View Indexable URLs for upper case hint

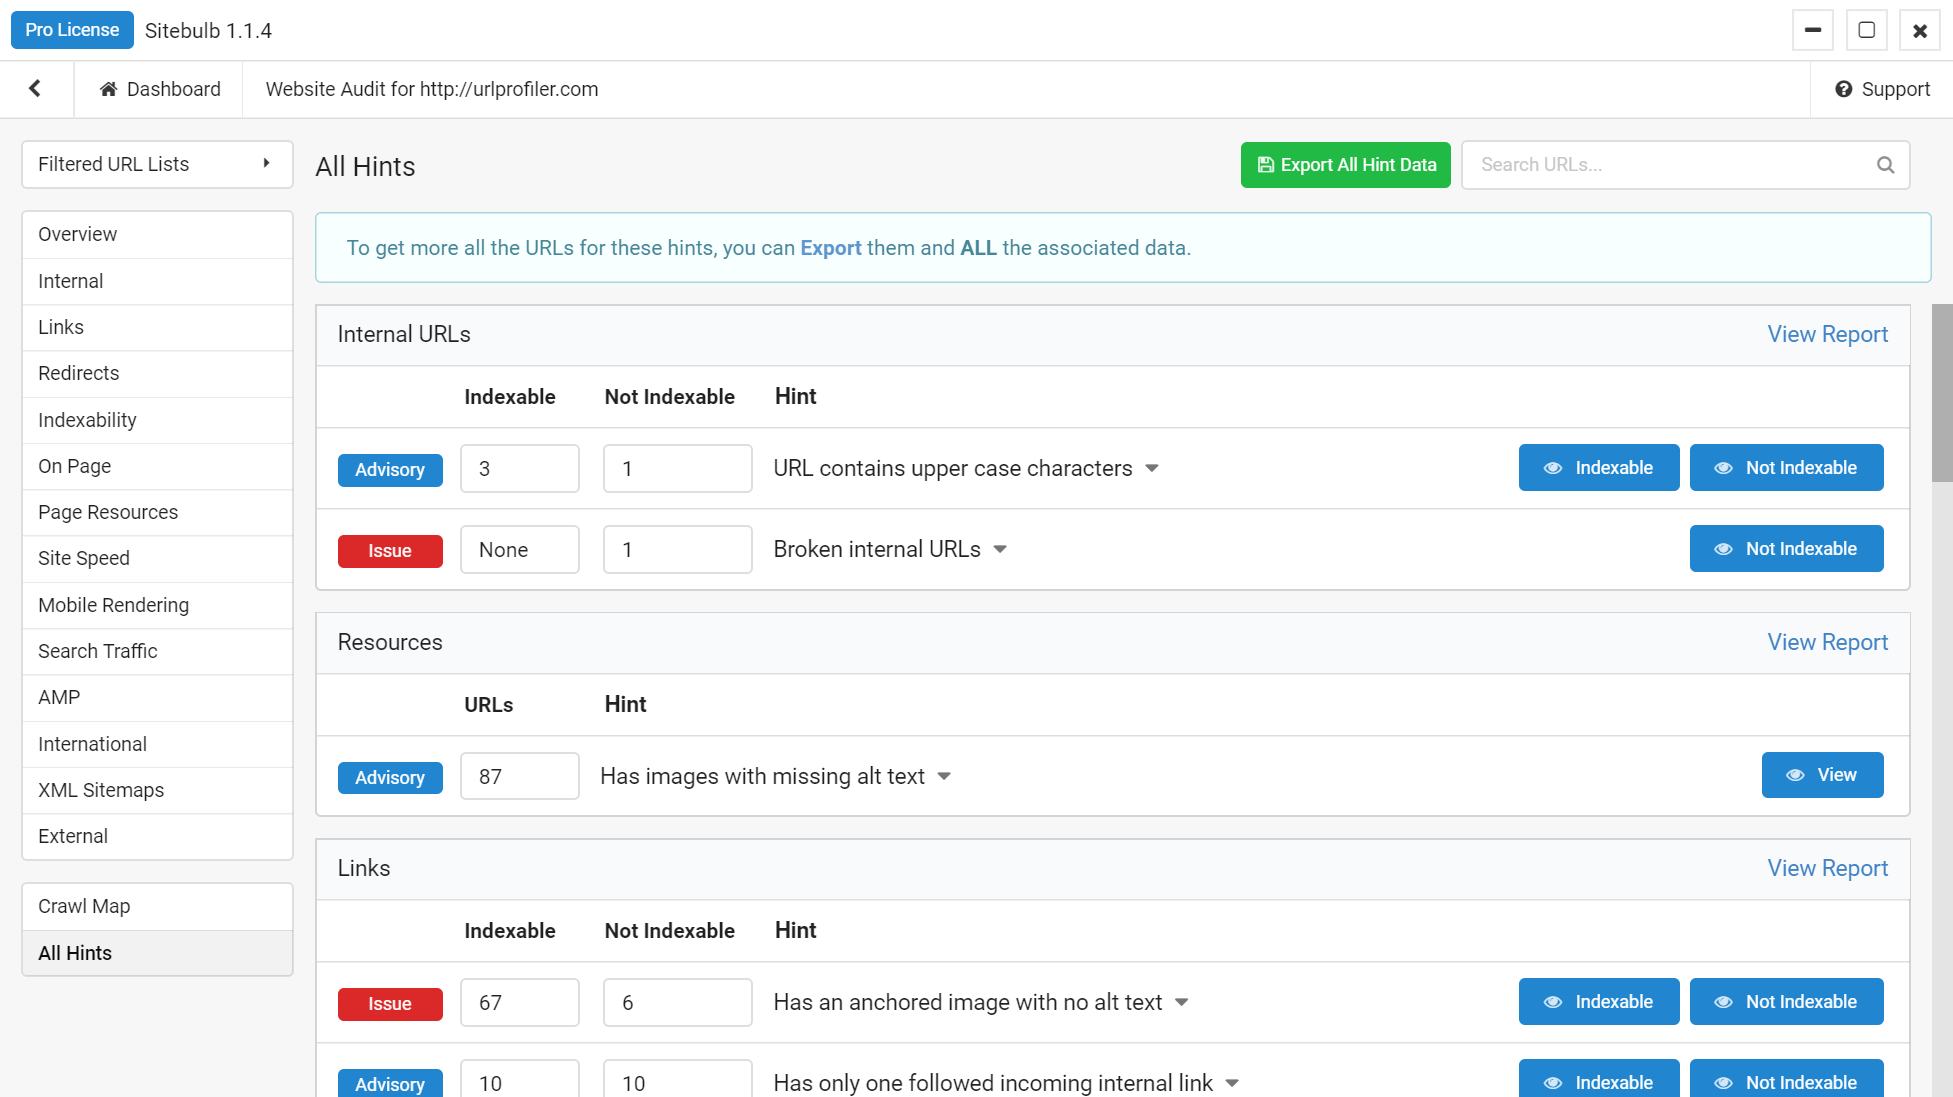(1598, 468)
